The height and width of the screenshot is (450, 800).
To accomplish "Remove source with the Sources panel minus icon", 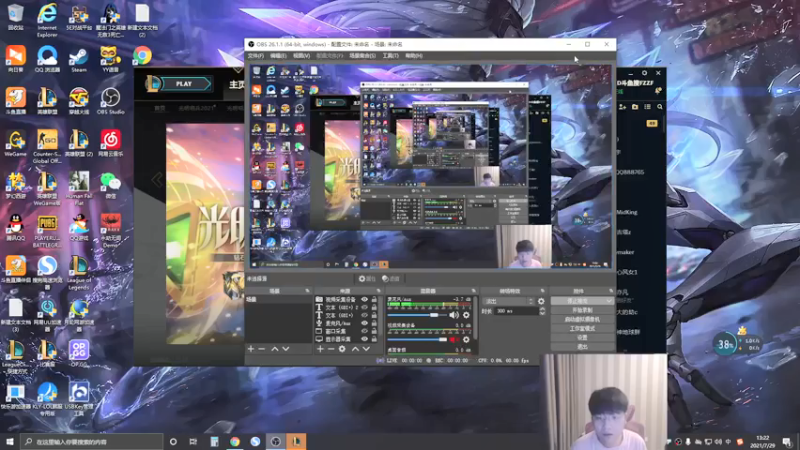I will click(331, 349).
